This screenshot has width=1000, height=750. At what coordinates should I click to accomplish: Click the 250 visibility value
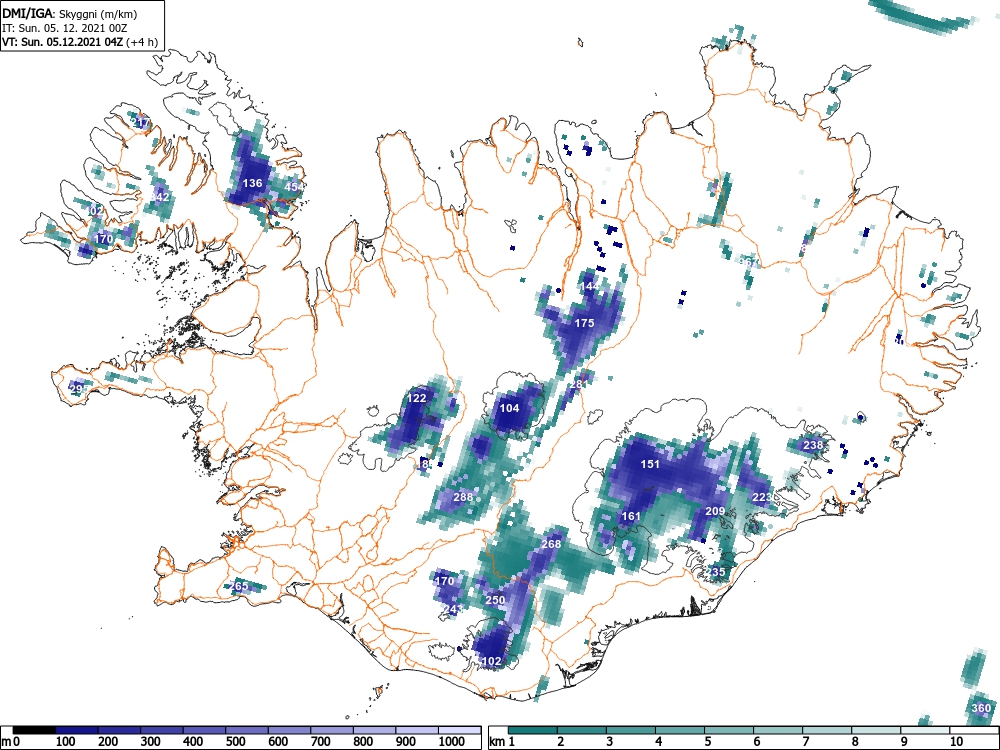coord(496,600)
